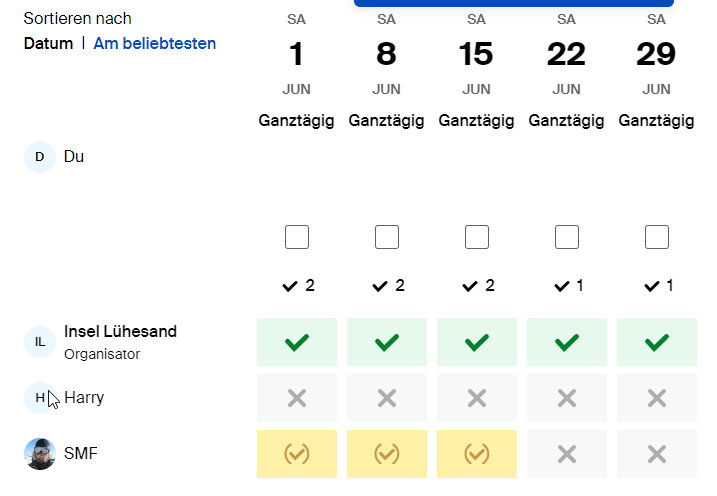This screenshot has height=496, width=717.
Task: Click the Insel Lühesand organiser name
Action: tap(120, 331)
